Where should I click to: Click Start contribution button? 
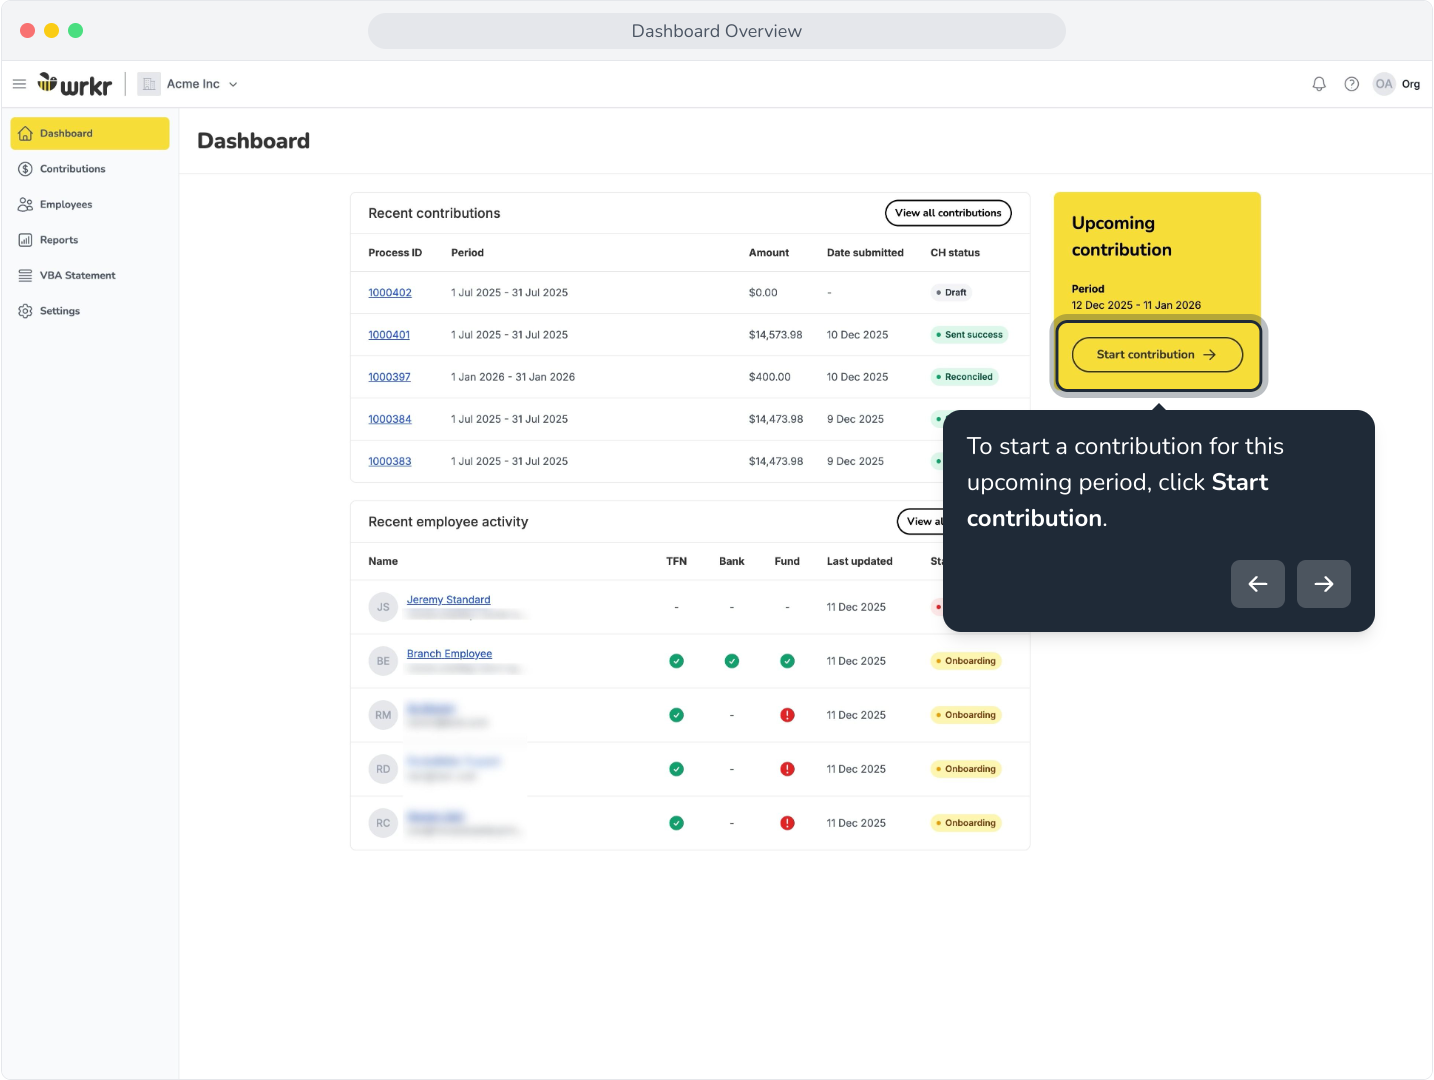click(x=1157, y=355)
